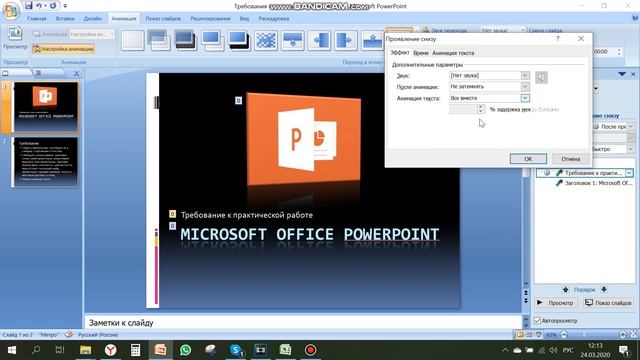Viewport: 640px width, 360px height.
Task: Save the presentation via Quick Access
Action: pos(28,6)
